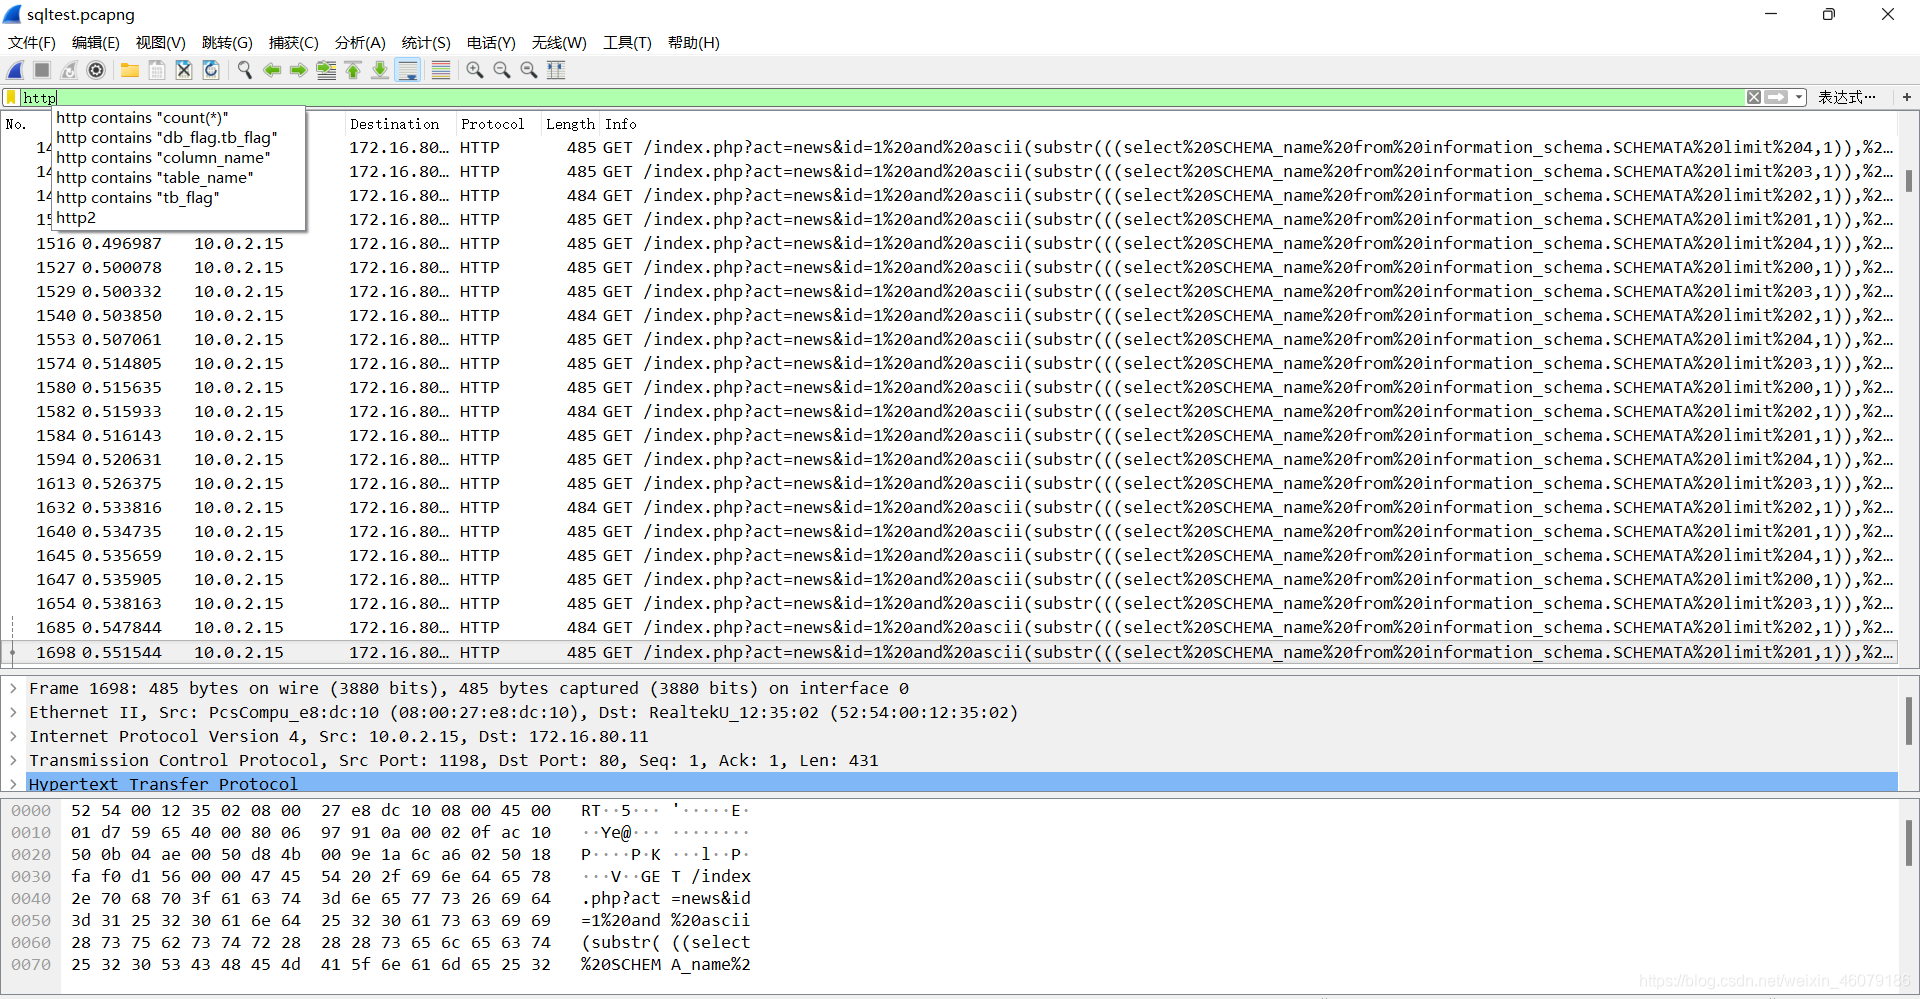1920x999 pixels.
Task: Restart the current capture
Action: [x=69, y=70]
